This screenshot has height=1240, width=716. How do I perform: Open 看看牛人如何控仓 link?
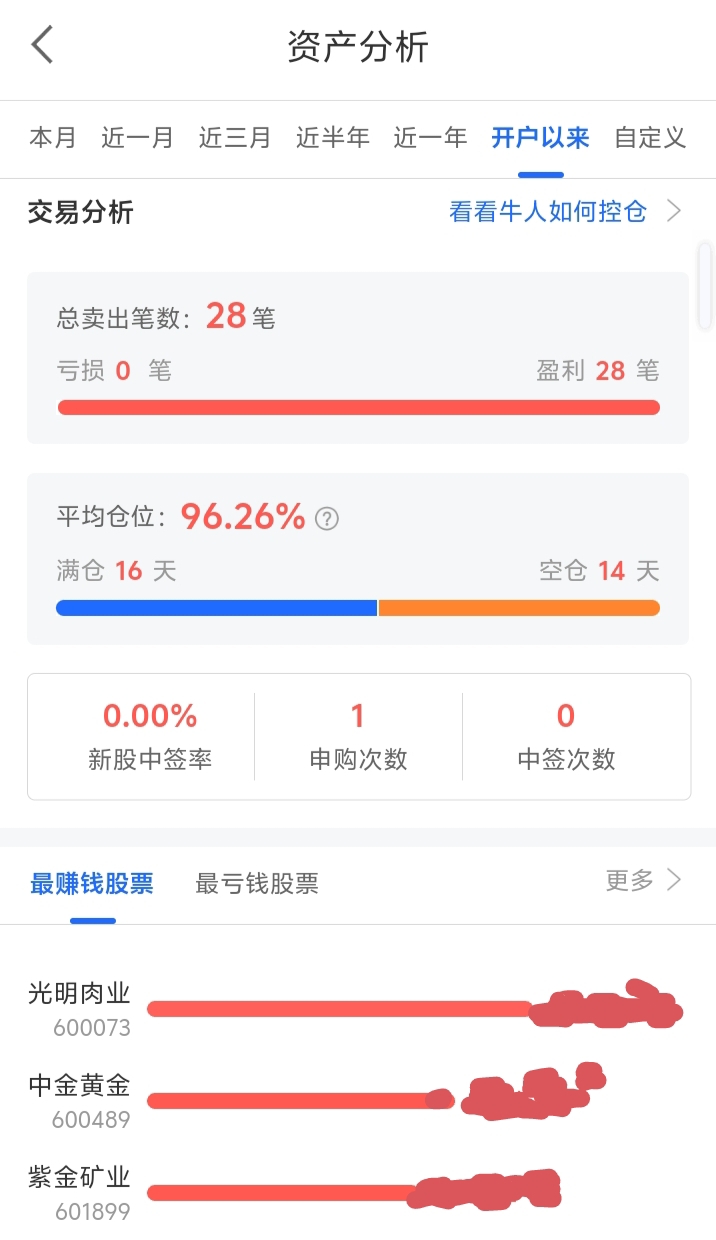coord(548,212)
